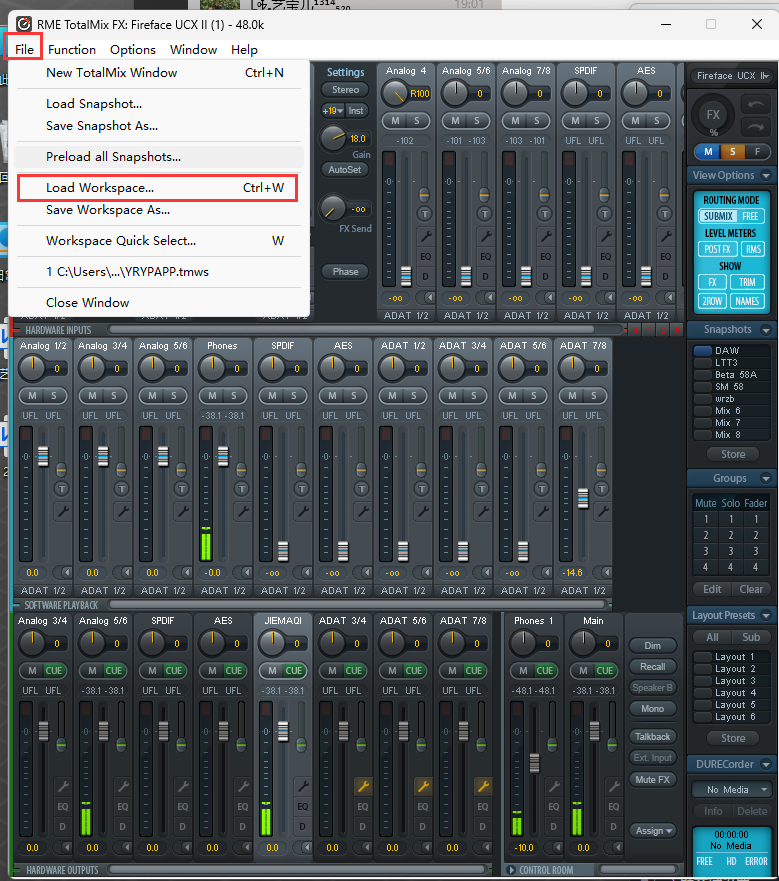Open the Assign dropdown
Viewport: 779px width, 881px height.
pyautogui.click(x=652, y=830)
